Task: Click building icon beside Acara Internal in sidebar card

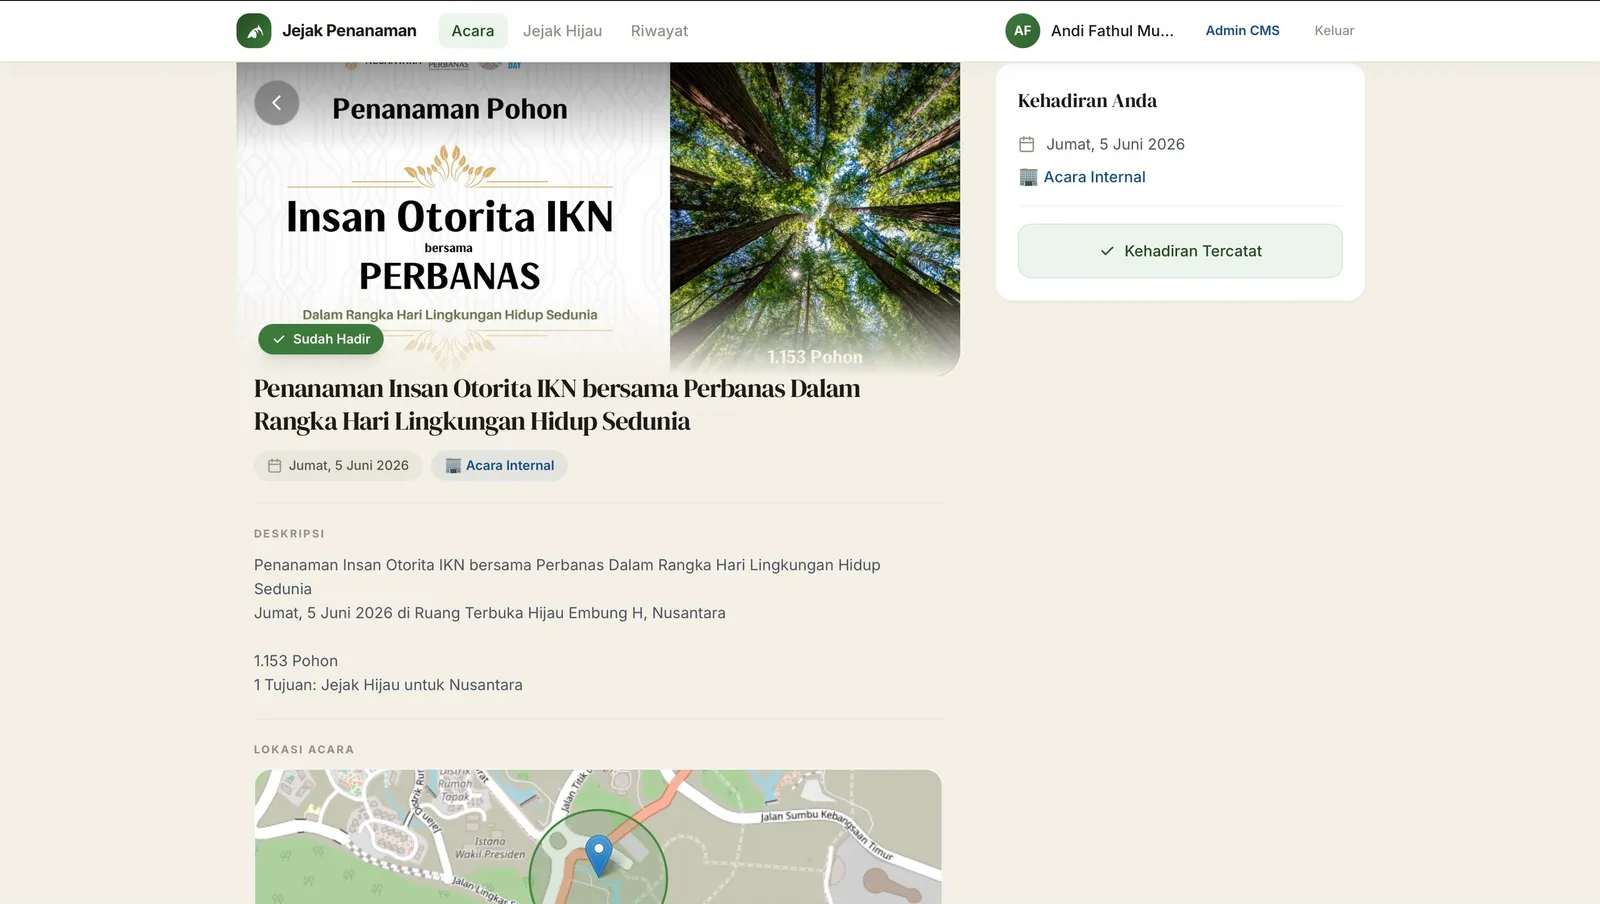Action: click(1028, 177)
